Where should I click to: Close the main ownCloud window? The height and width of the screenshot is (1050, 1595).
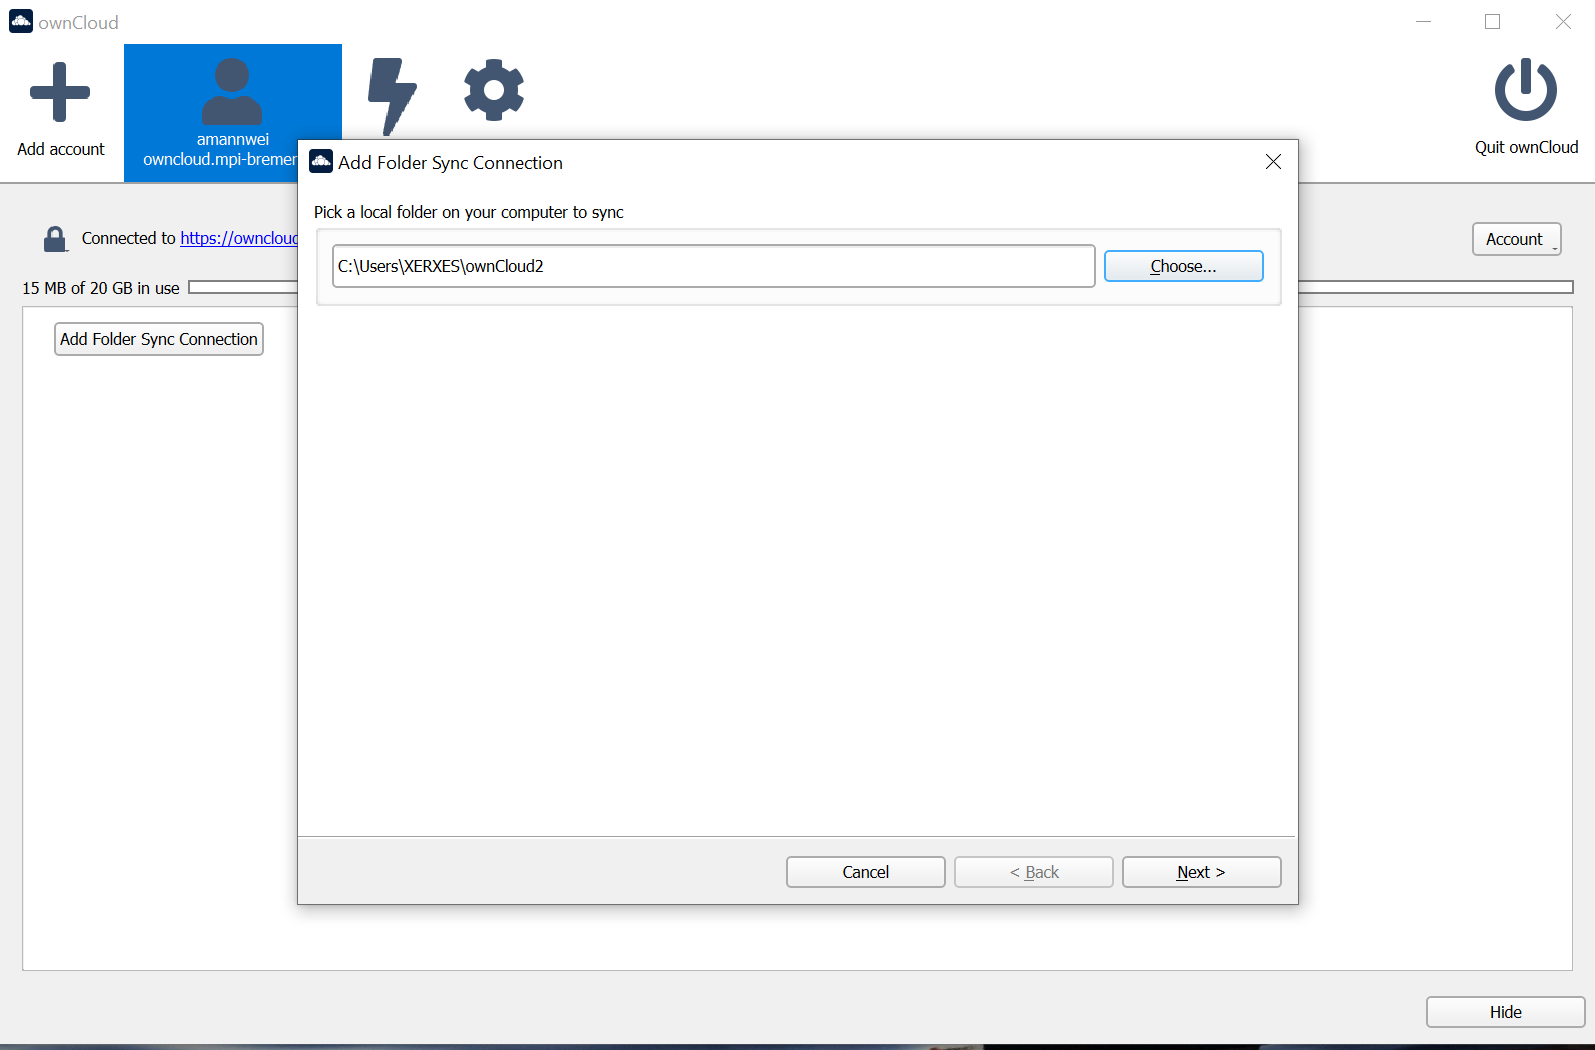point(1563,22)
